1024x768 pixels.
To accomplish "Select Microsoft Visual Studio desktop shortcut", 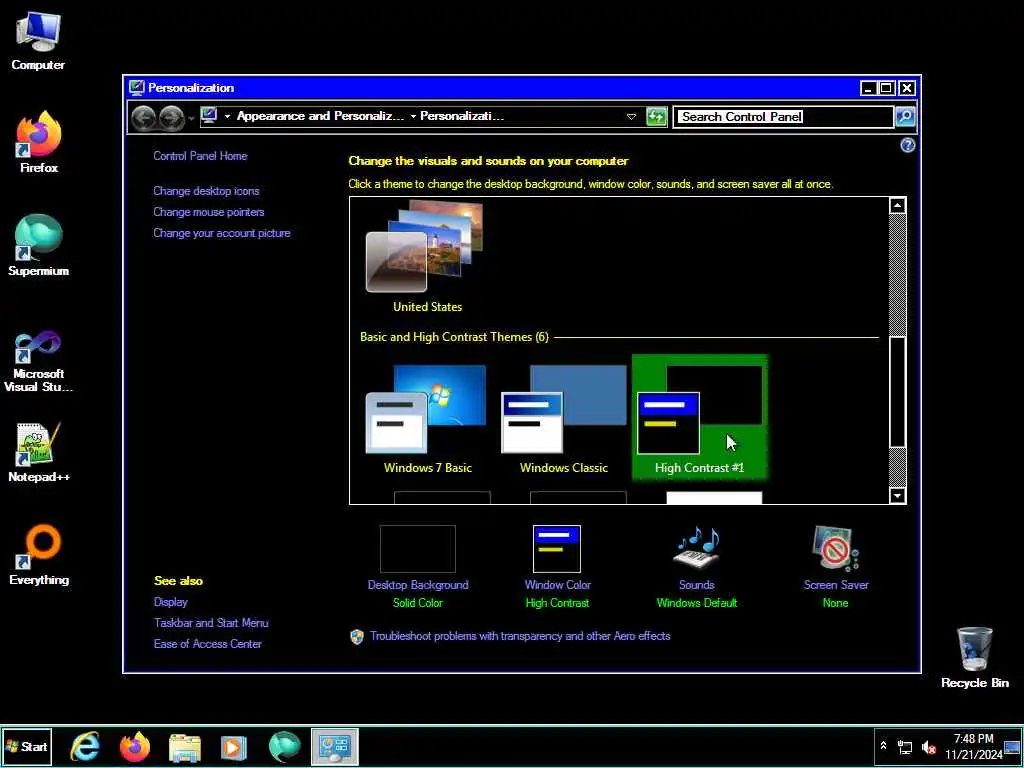I will [38, 360].
